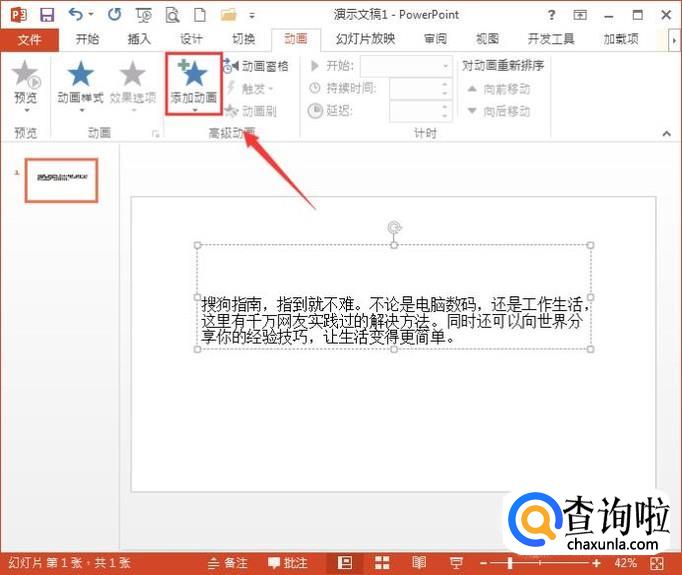This screenshot has height=575, width=682.
Task: Open 效果选项 effect options
Action: point(133,85)
